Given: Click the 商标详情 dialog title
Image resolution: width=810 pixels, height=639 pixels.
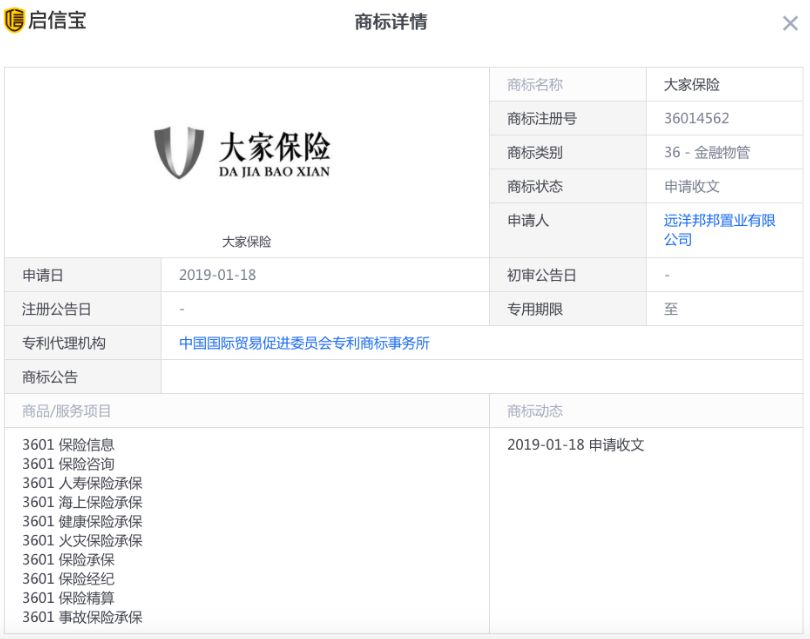Looking at the screenshot, I should point(391,22).
